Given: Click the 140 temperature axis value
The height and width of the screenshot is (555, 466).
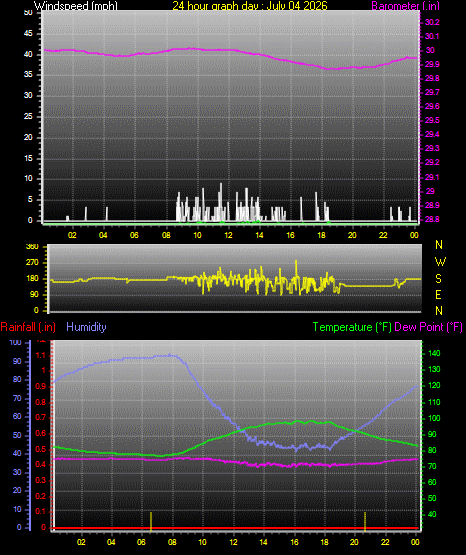Looking at the screenshot, I should click(x=434, y=354).
